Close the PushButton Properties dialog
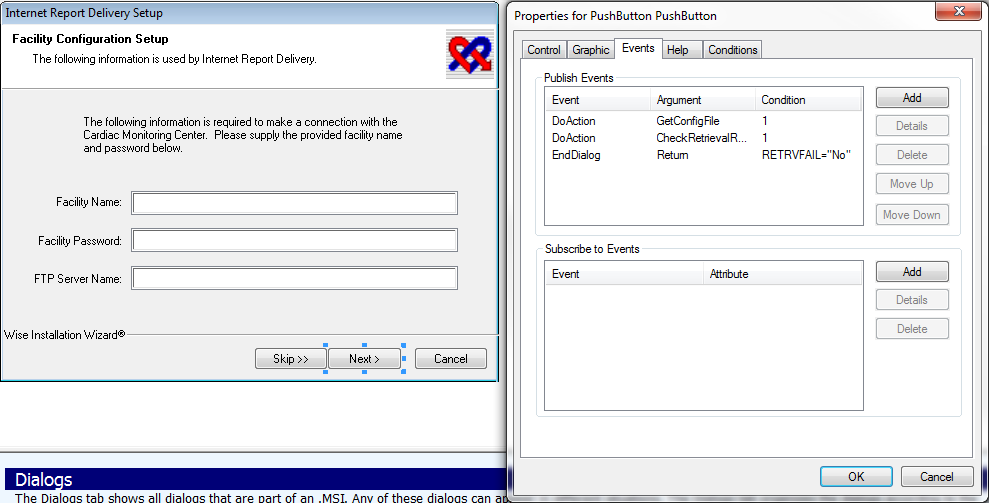This screenshot has height=503, width=989. coord(958,11)
